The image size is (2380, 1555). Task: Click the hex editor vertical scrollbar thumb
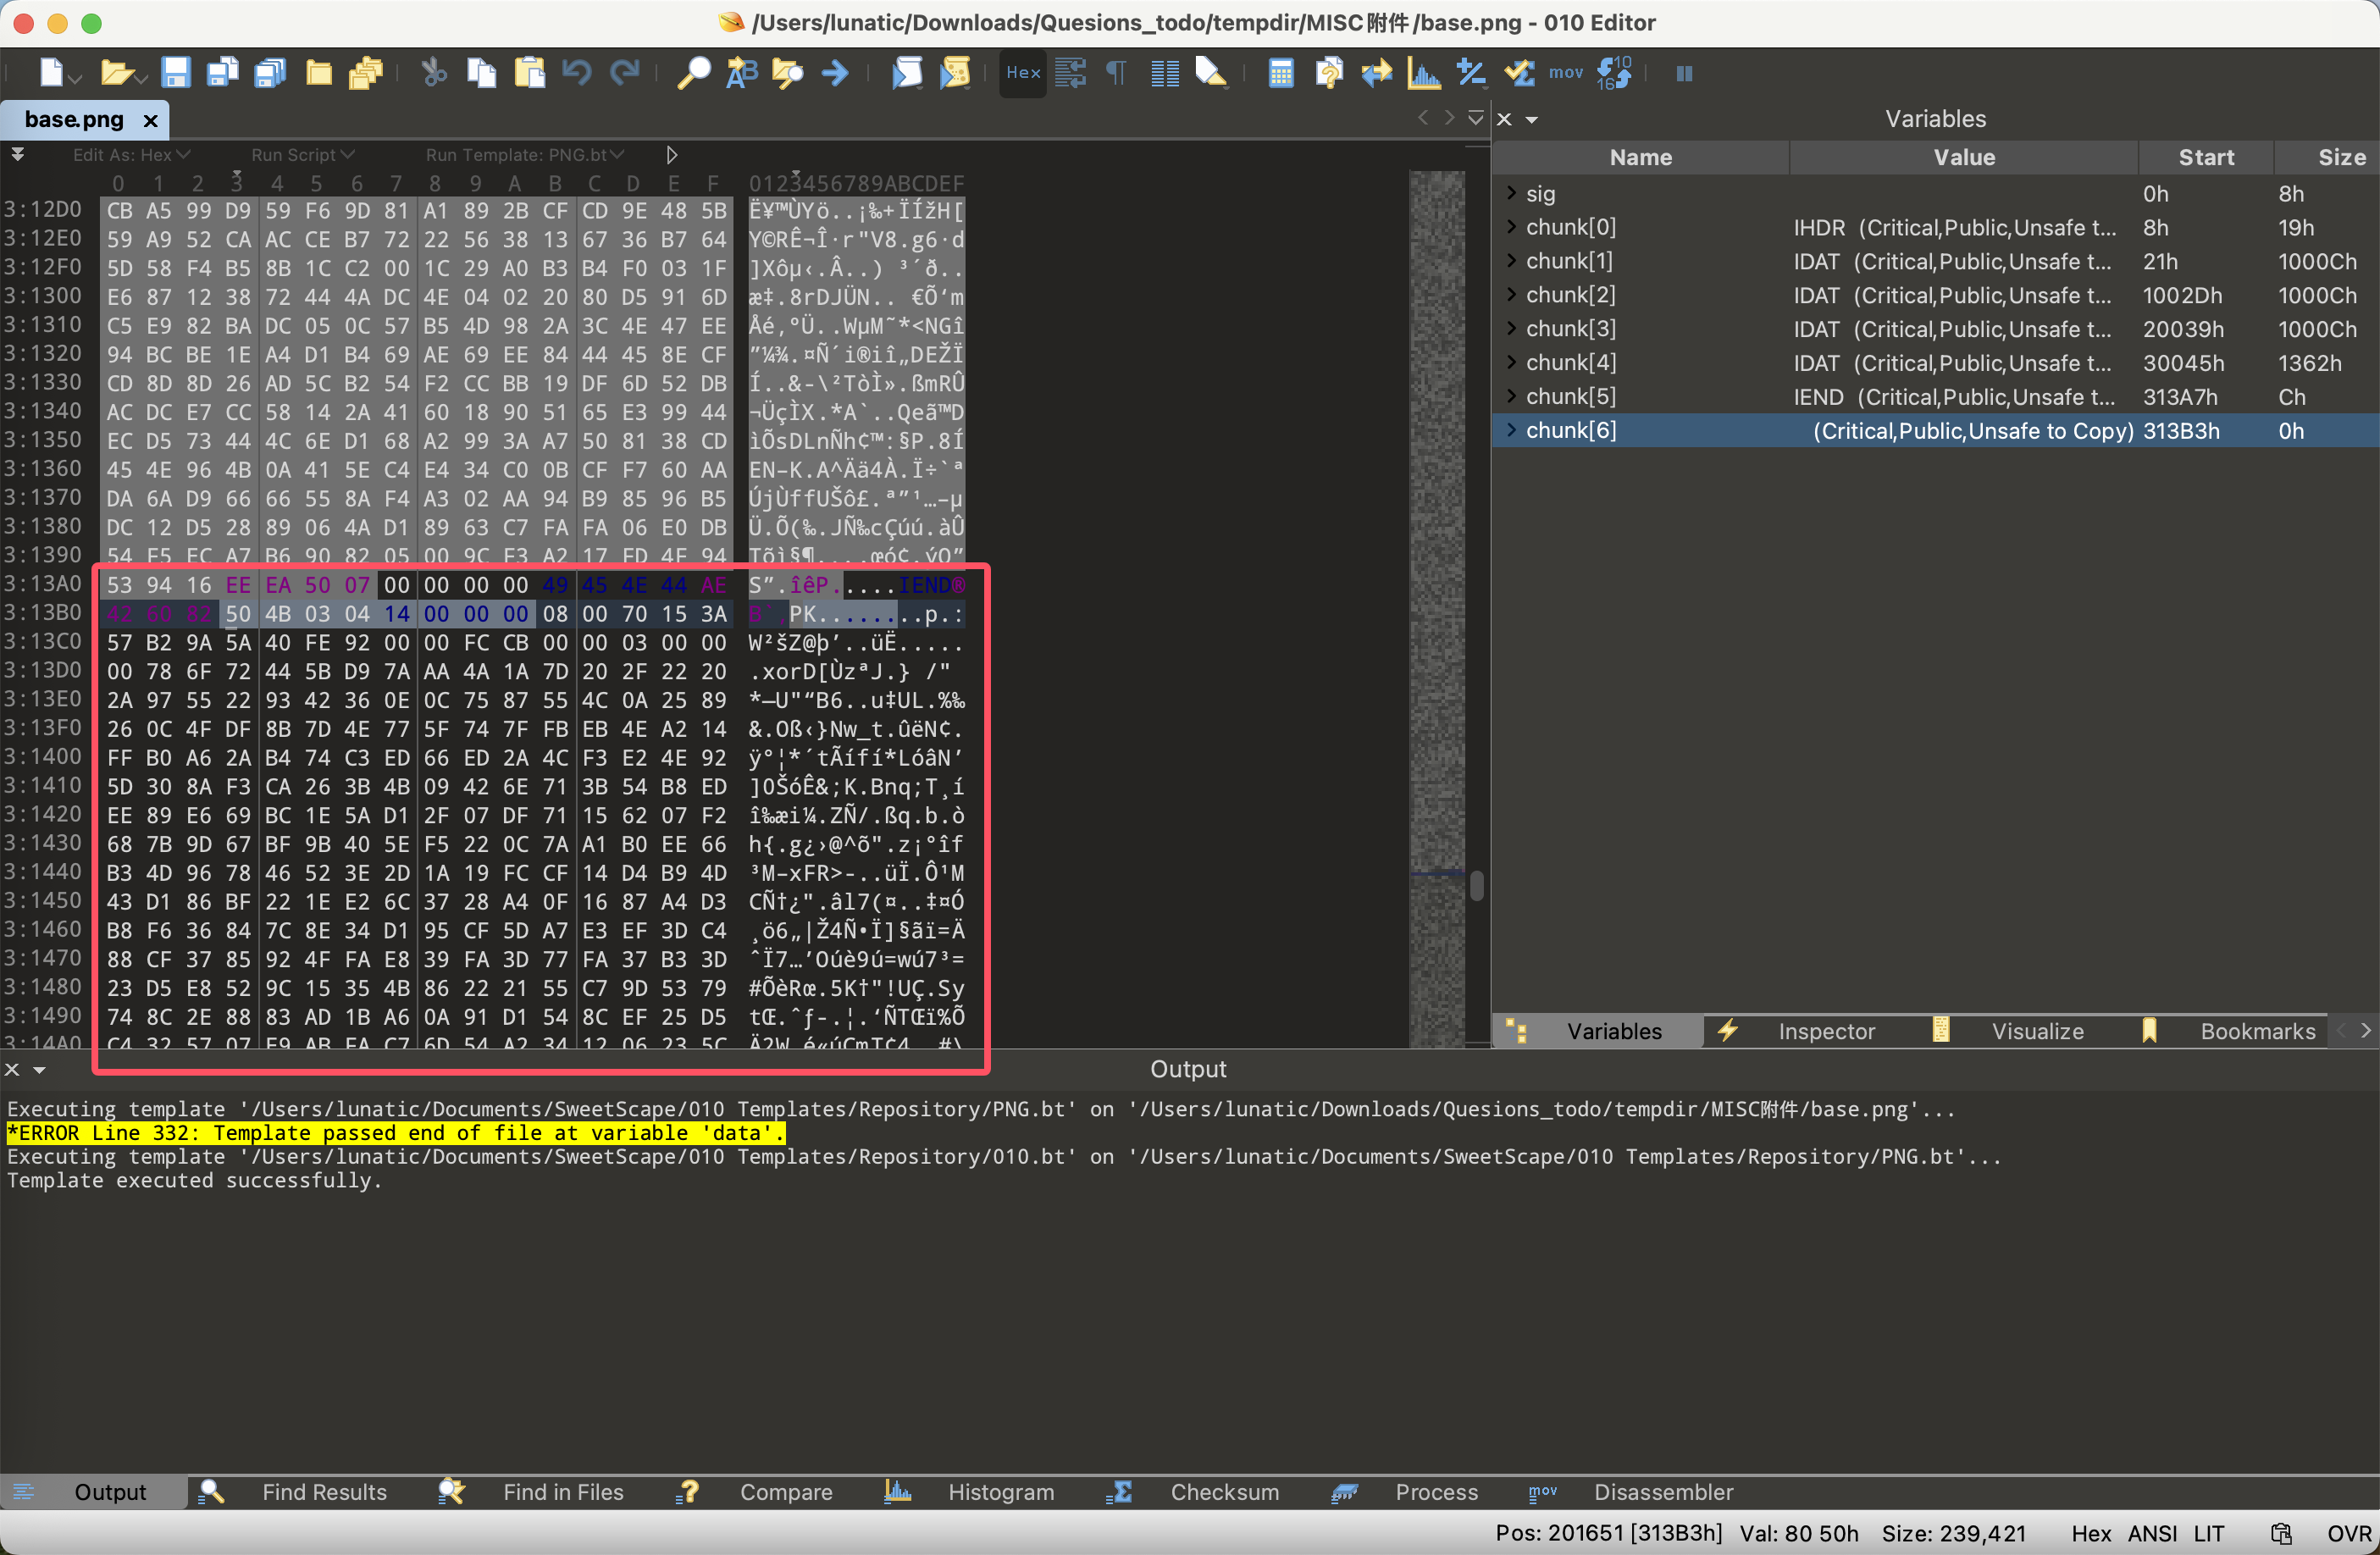(1477, 886)
